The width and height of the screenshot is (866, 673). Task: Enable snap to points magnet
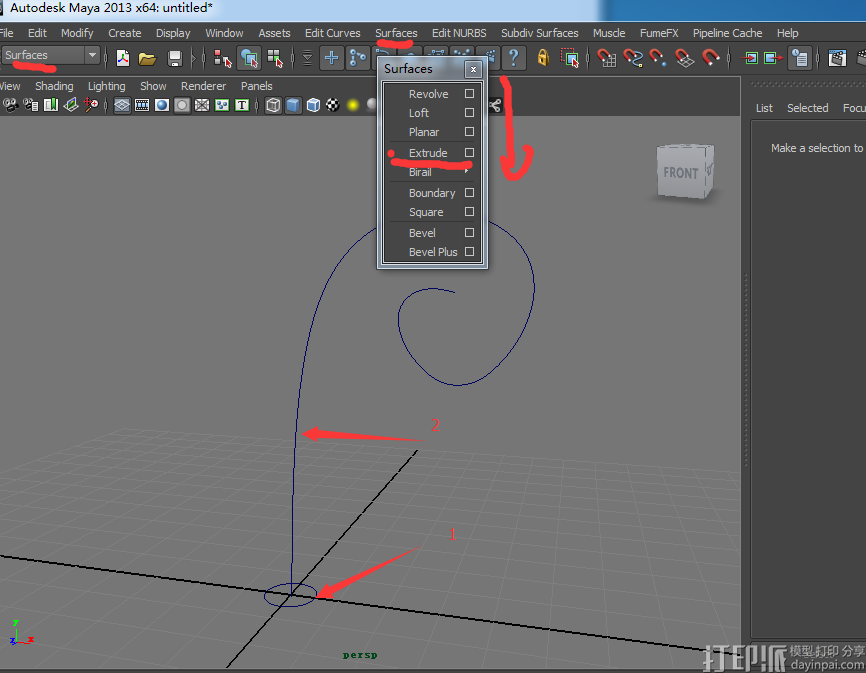(x=658, y=57)
